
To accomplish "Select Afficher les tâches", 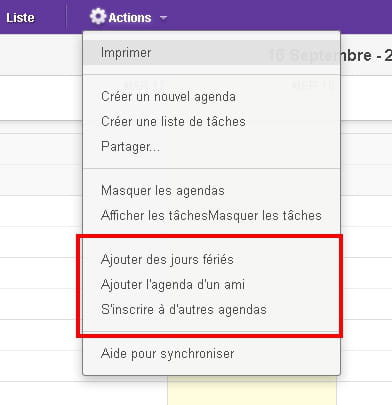I will [154, 215].
